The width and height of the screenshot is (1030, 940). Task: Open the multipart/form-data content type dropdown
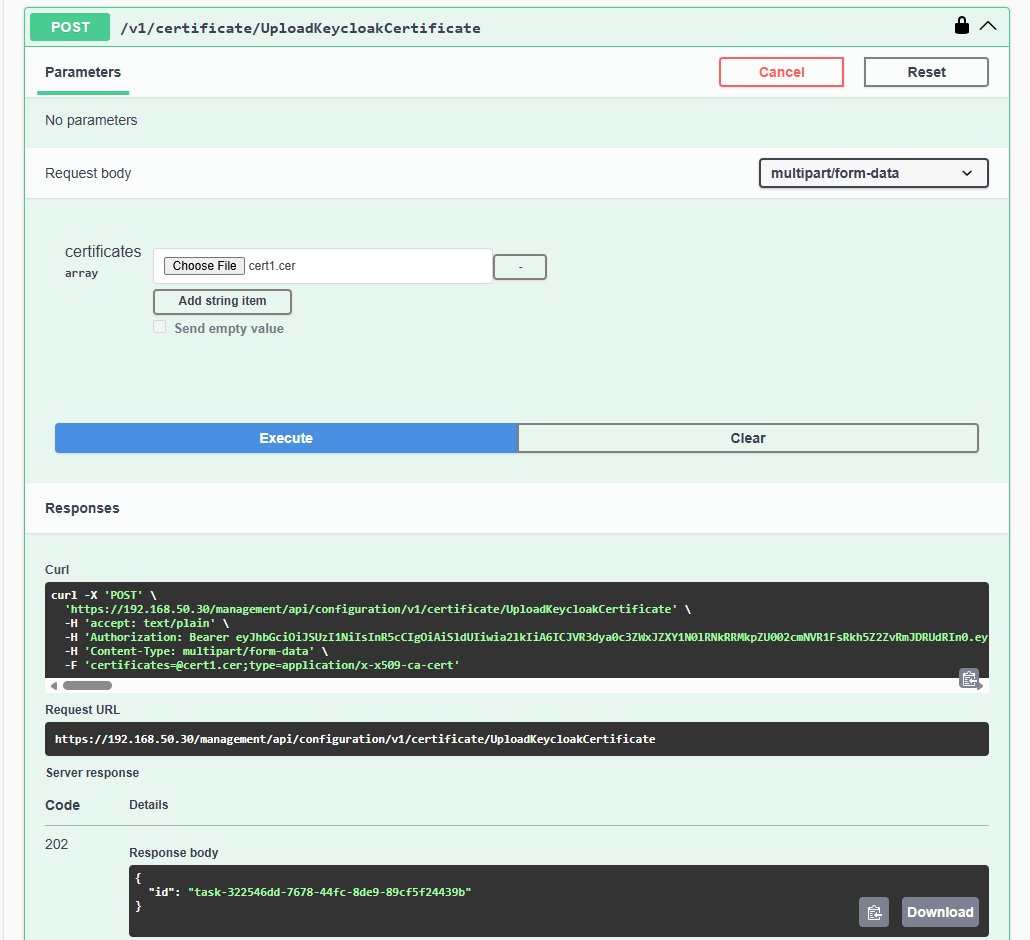(x=873, y=173)
